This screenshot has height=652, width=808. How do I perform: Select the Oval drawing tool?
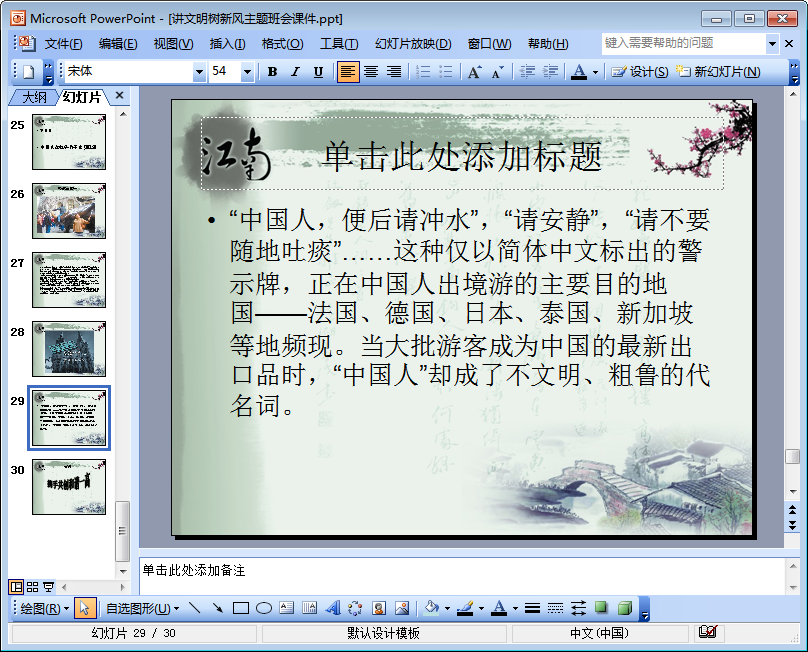[264, 609]
